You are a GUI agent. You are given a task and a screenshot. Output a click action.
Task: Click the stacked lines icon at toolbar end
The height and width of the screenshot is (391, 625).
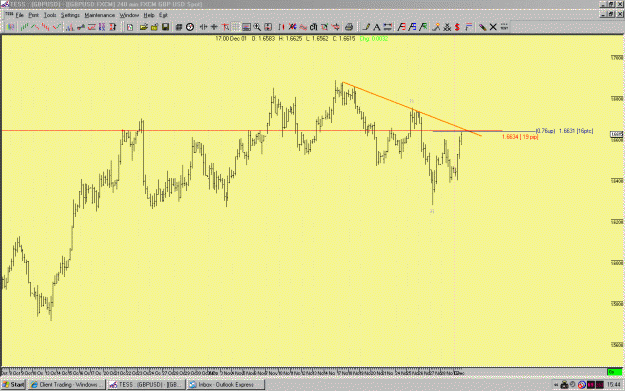tap(504, 27)
